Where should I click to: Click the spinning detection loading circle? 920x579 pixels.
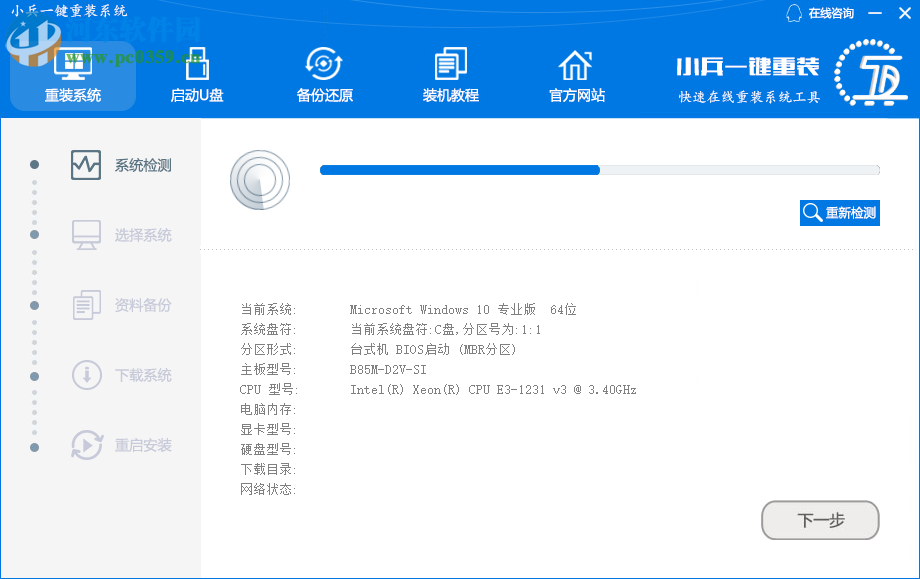[260, 180]
